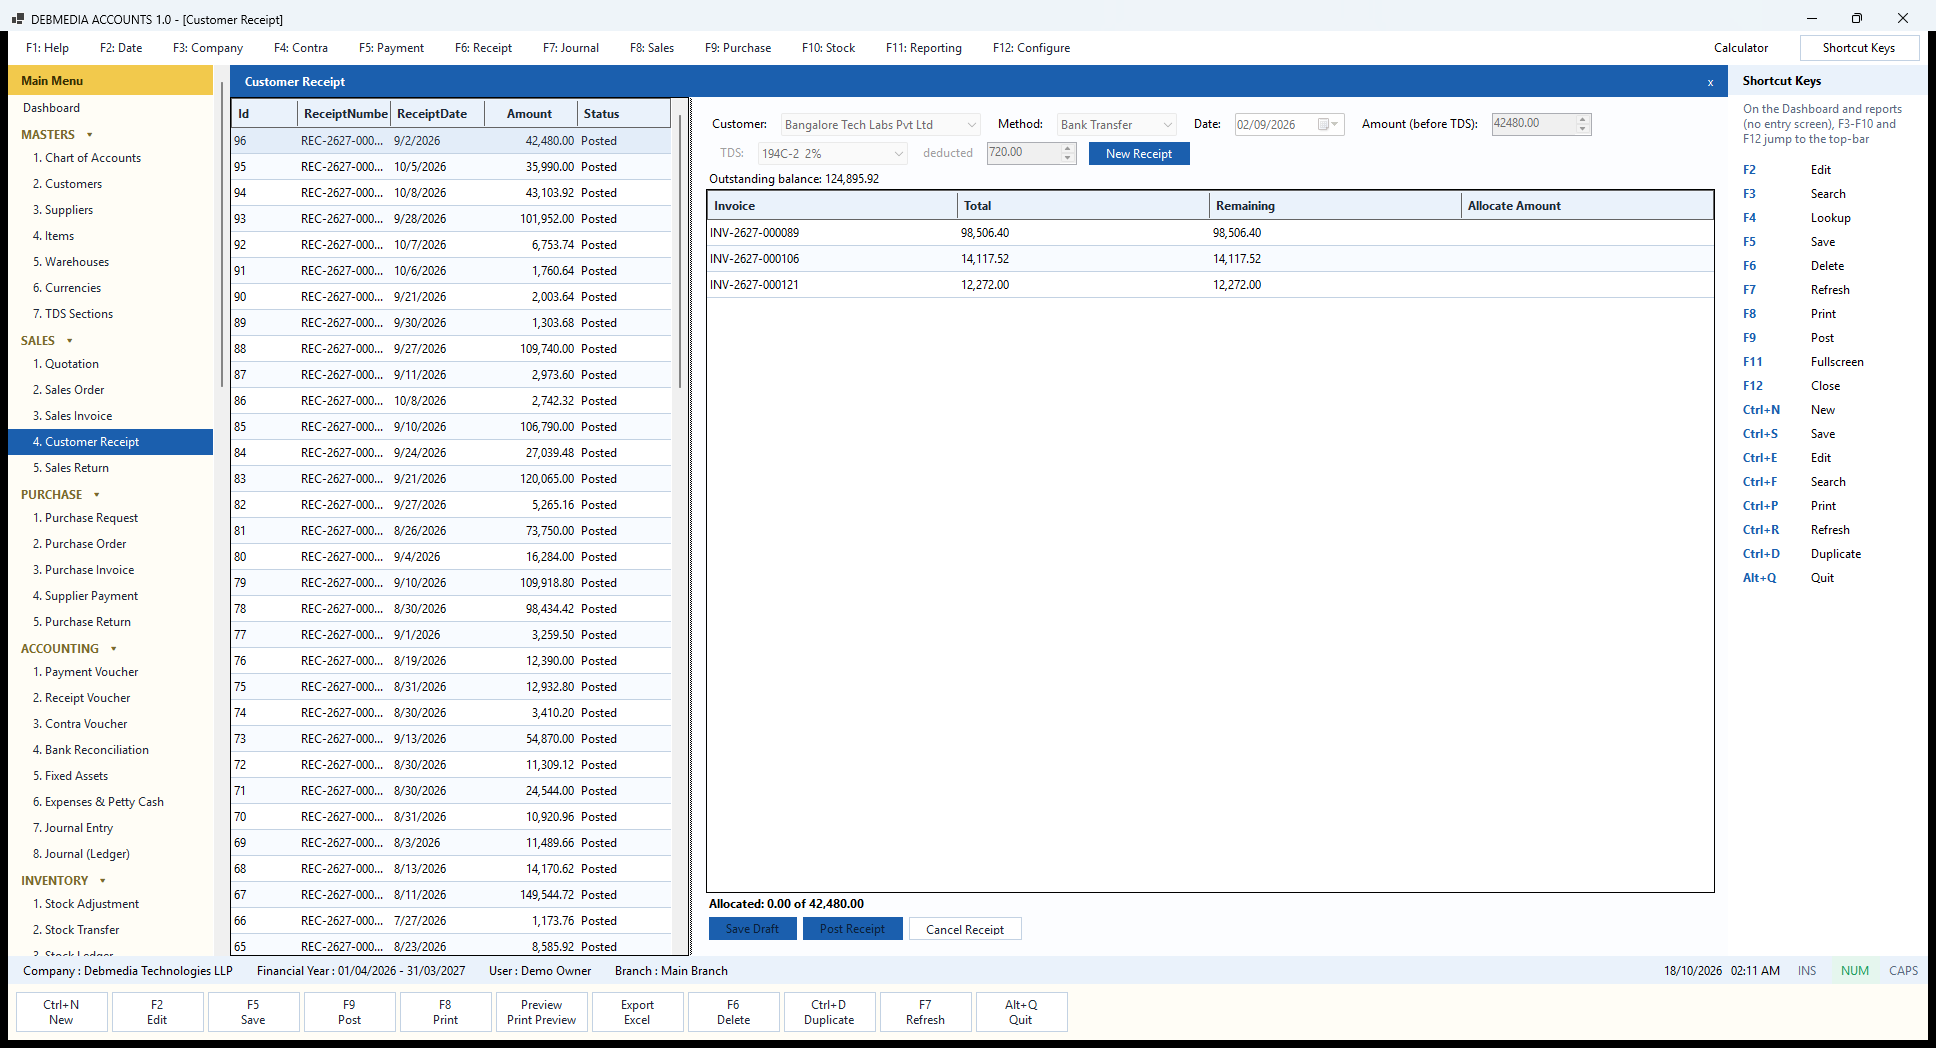Viewport: 1936px width, 1048px height.
Task: Open the Method dropdown showing Bank Transfer
Action: 1116,124
